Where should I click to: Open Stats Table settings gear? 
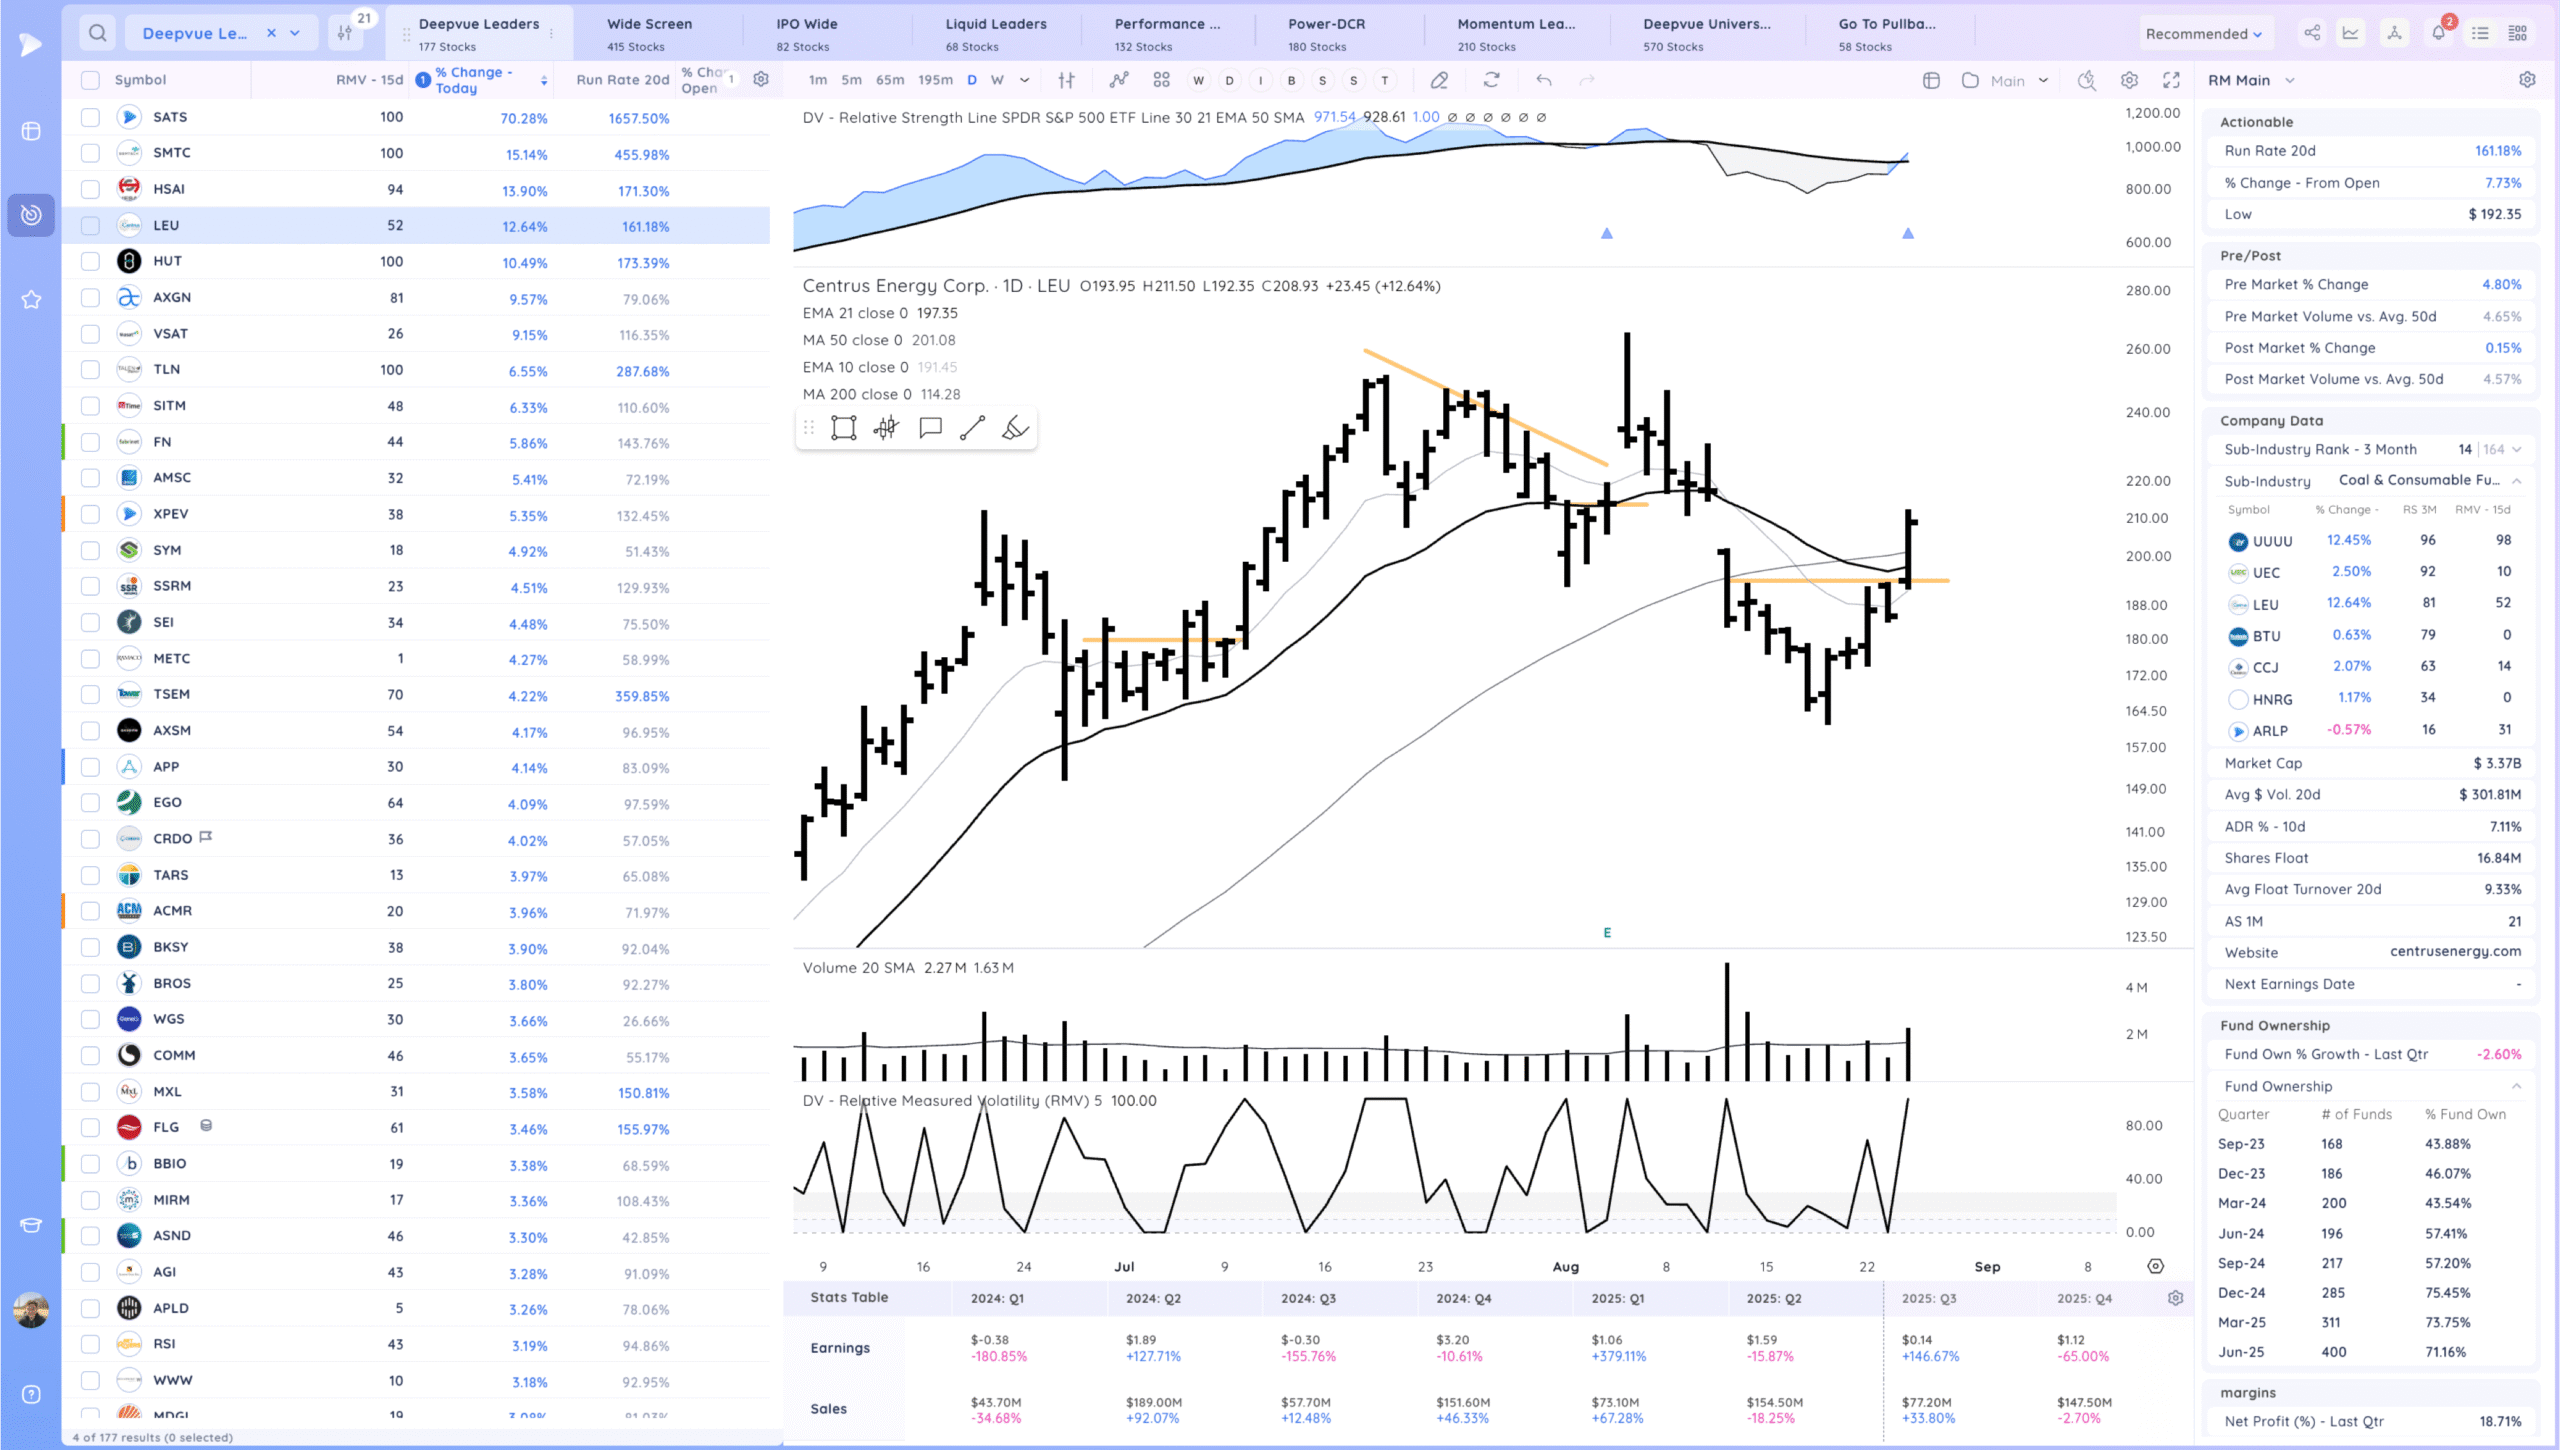pyautogui.click(x=2175, y=1298)
